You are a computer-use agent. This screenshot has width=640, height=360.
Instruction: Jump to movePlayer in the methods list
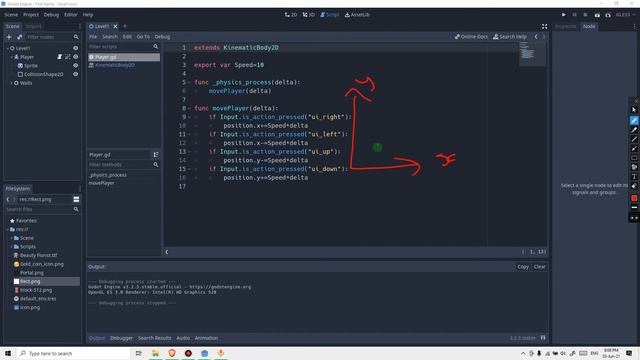tap(102, 183)
